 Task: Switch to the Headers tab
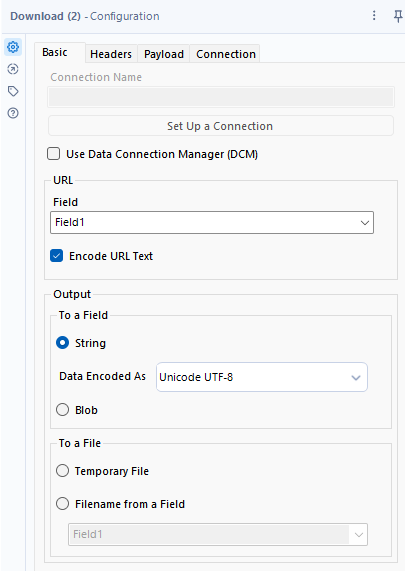[x=111, y=54]
